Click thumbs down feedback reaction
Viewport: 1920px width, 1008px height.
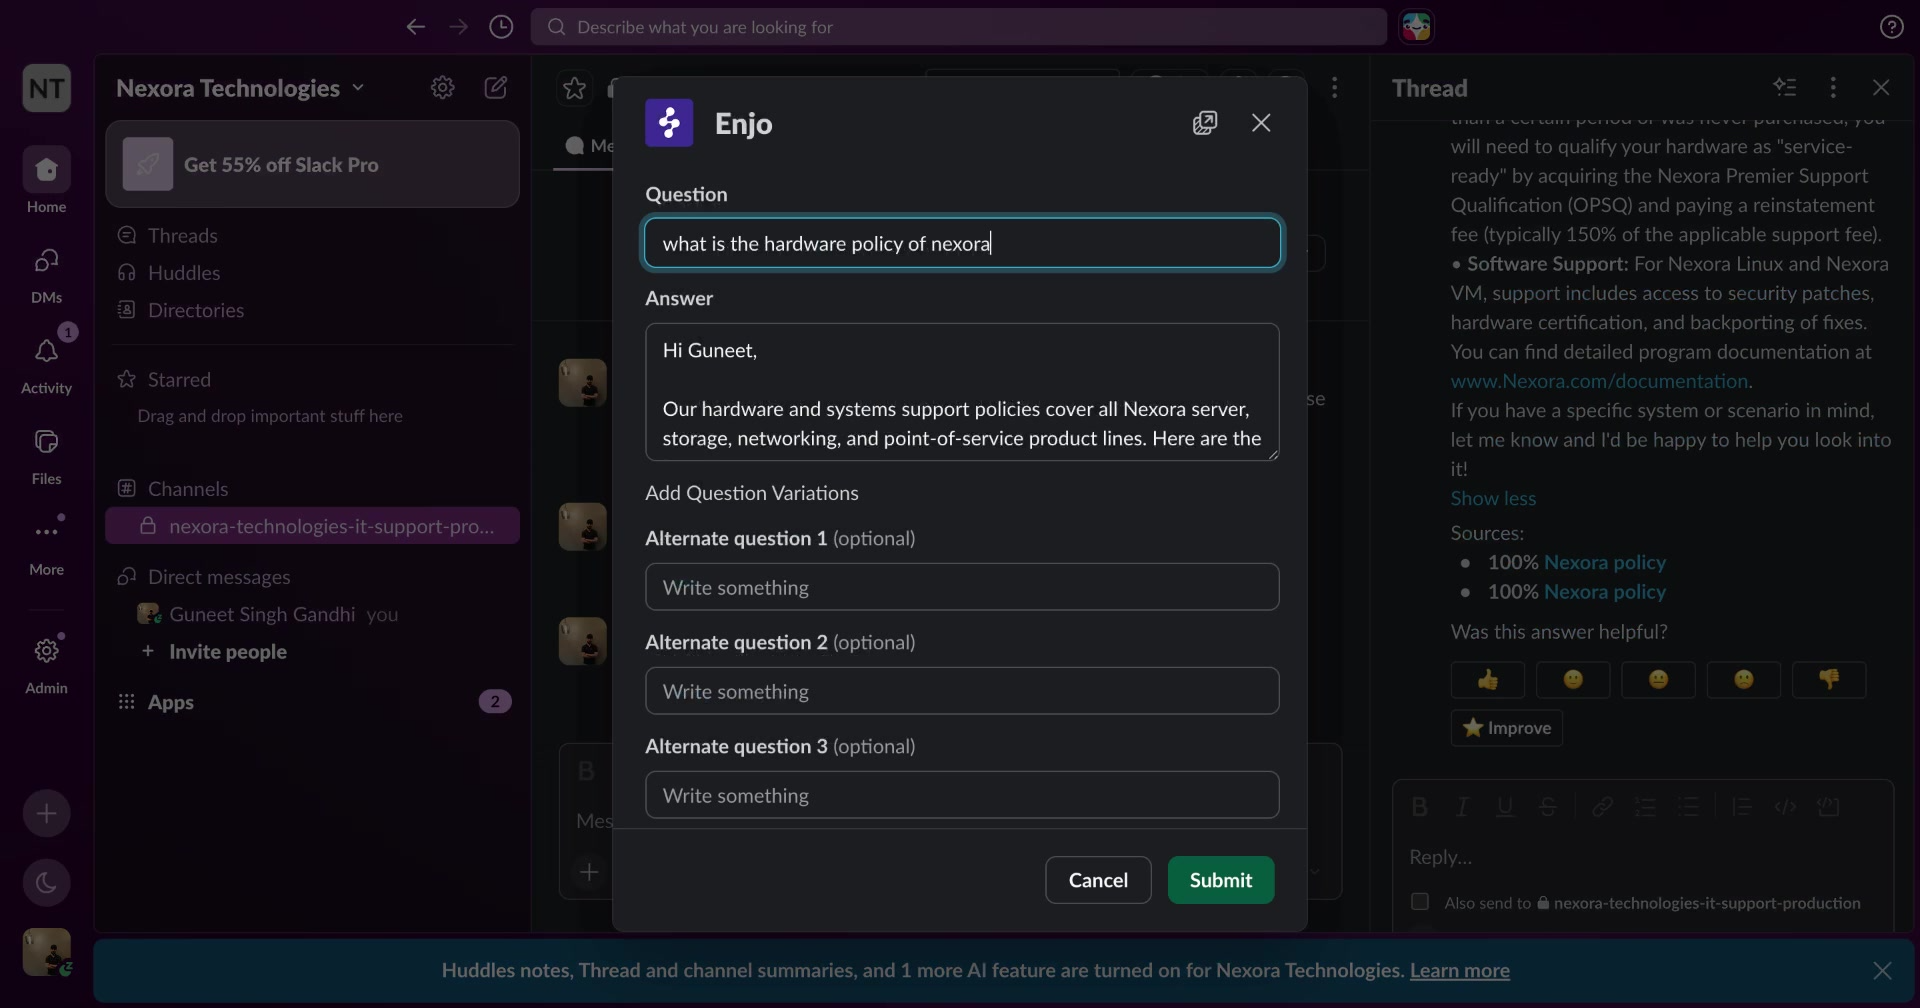point(1829,680)
